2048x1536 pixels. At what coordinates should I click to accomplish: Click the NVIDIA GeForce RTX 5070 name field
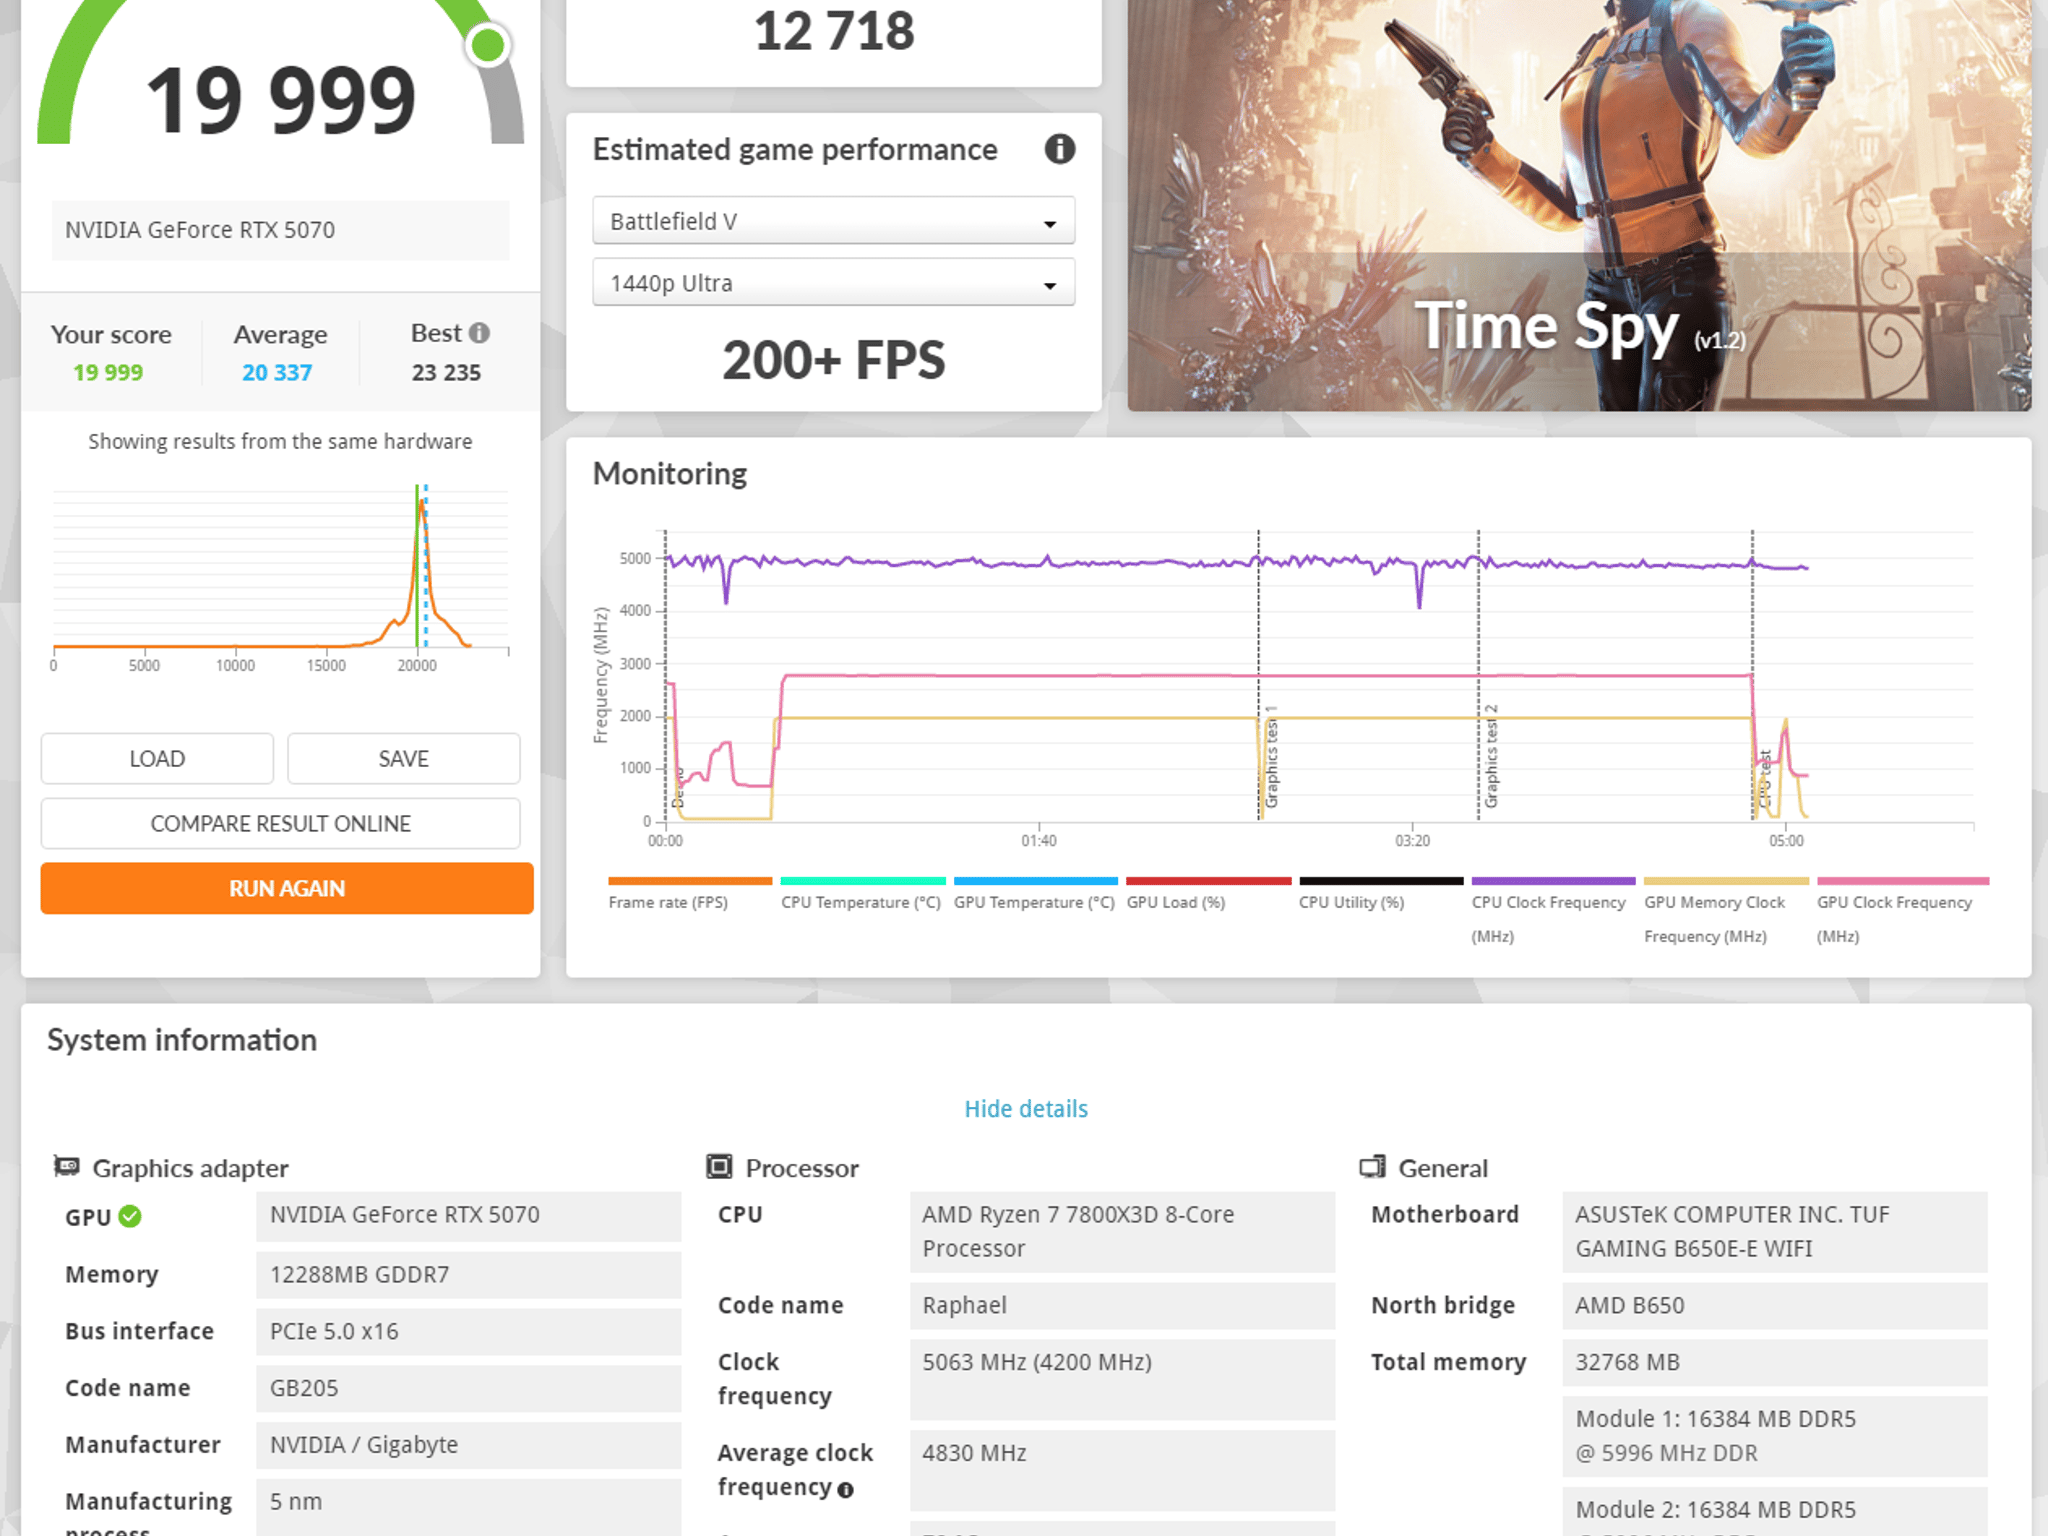click(x=280, y=230)
